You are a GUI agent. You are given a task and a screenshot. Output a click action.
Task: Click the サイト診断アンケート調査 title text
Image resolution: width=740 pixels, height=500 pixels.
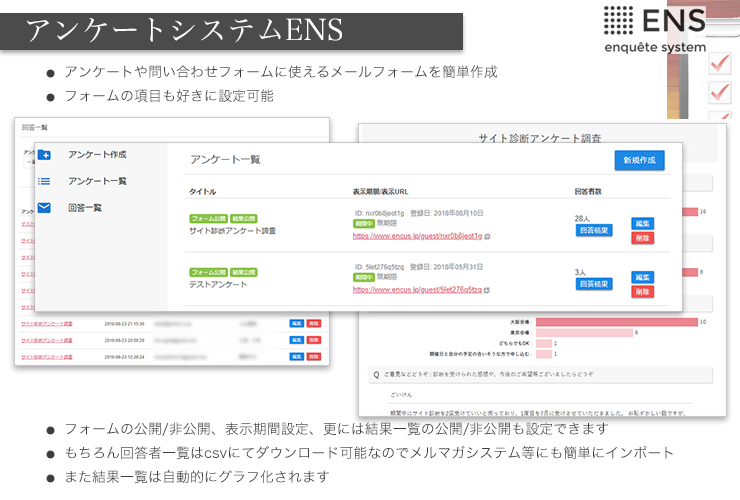point(232,231)
